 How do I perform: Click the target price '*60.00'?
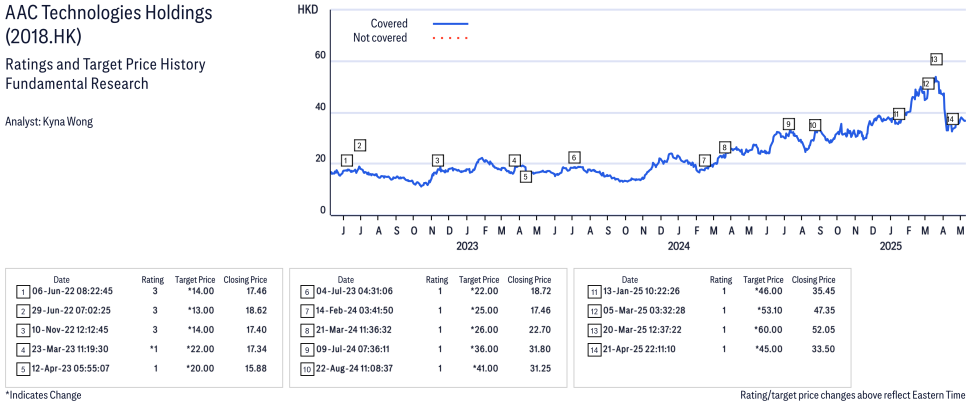[x=769, y=329]
